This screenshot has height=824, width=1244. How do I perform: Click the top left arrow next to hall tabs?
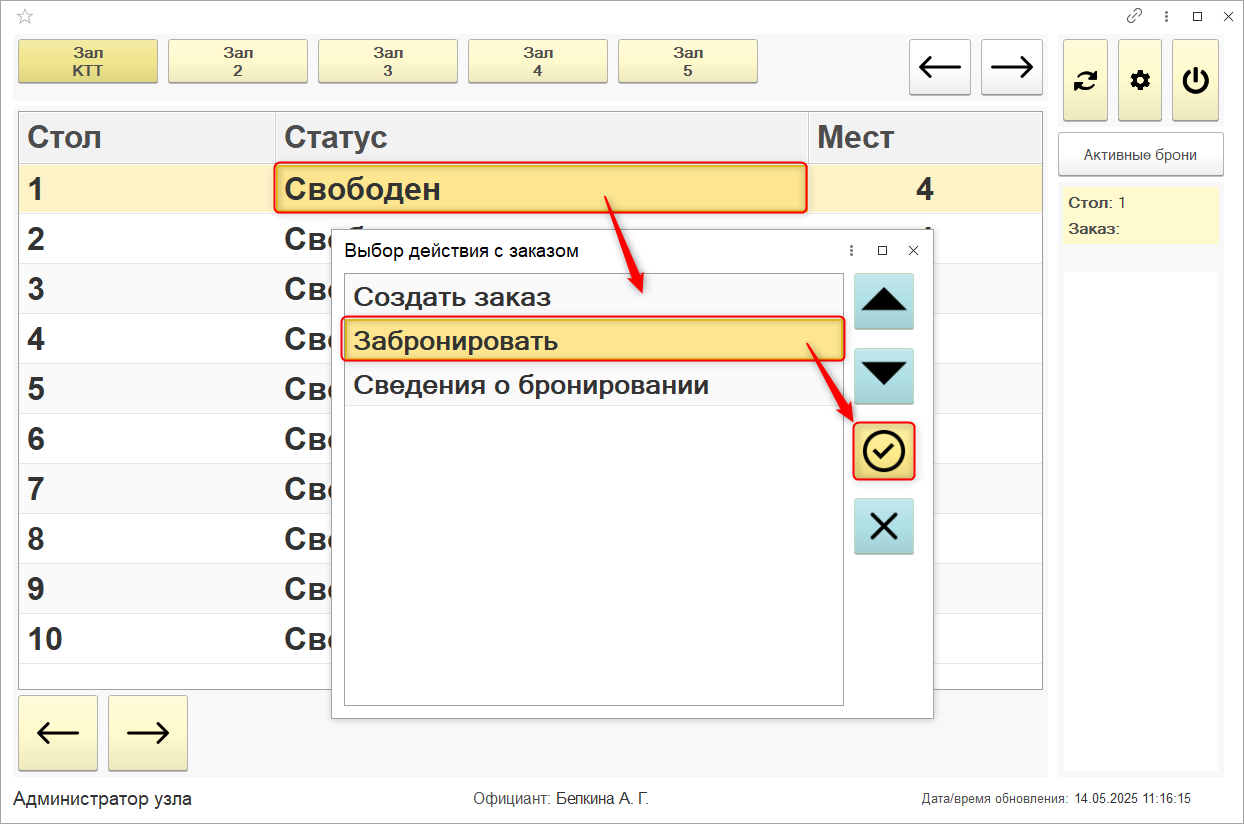click(940, 67)
